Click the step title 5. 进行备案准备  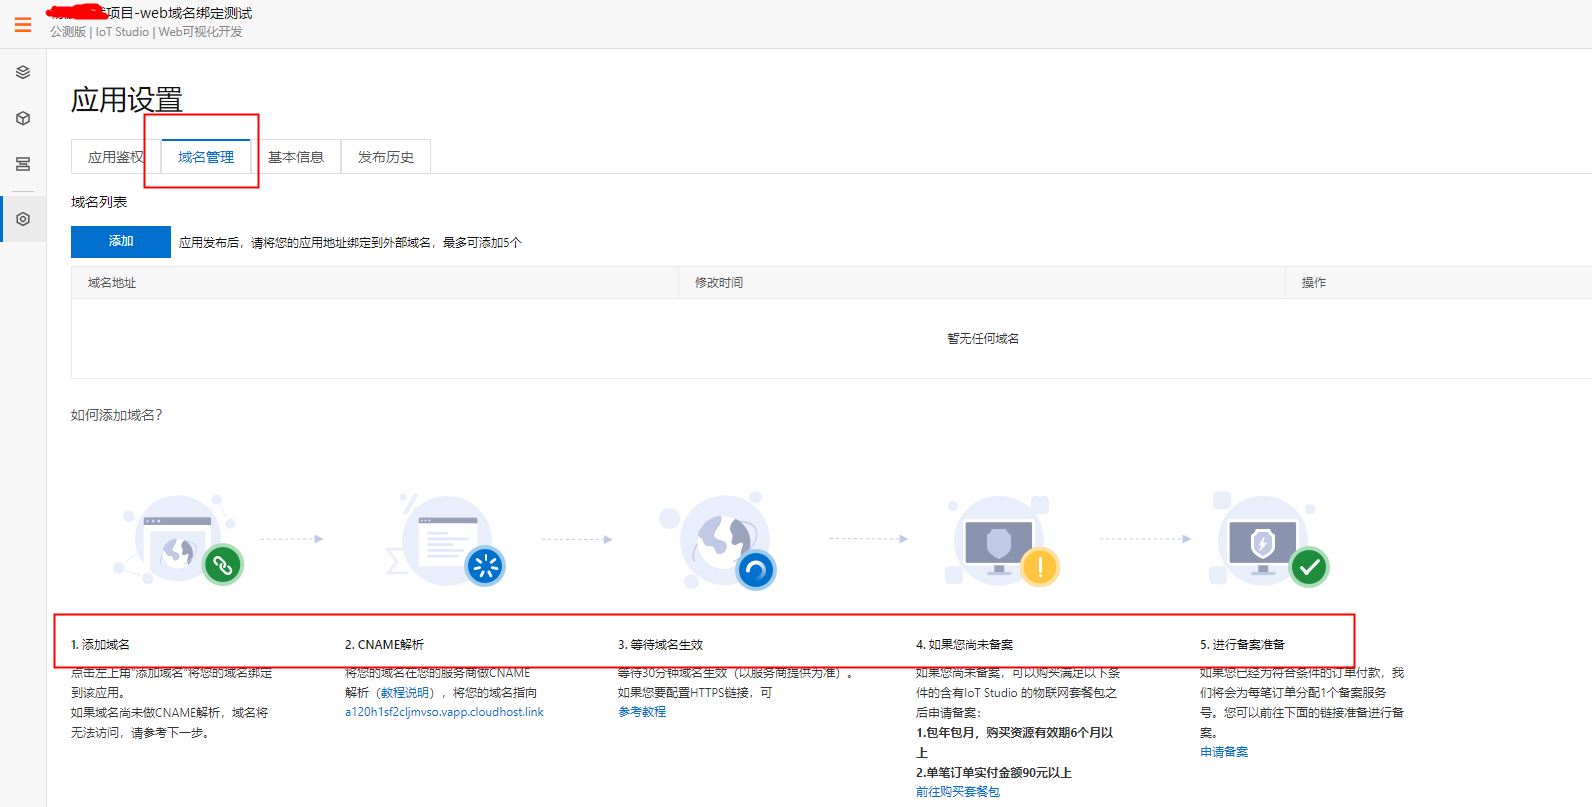pyautogui.click(x=1242, y=645)
